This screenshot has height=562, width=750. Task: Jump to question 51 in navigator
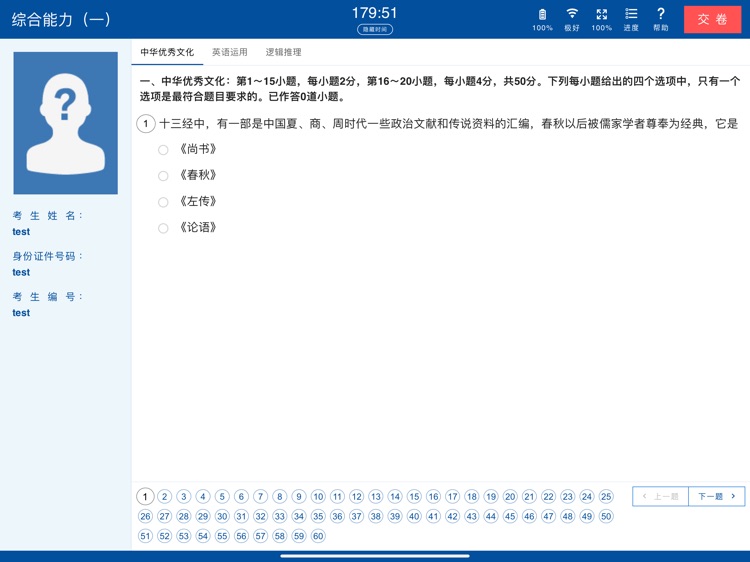pos(145,536)
